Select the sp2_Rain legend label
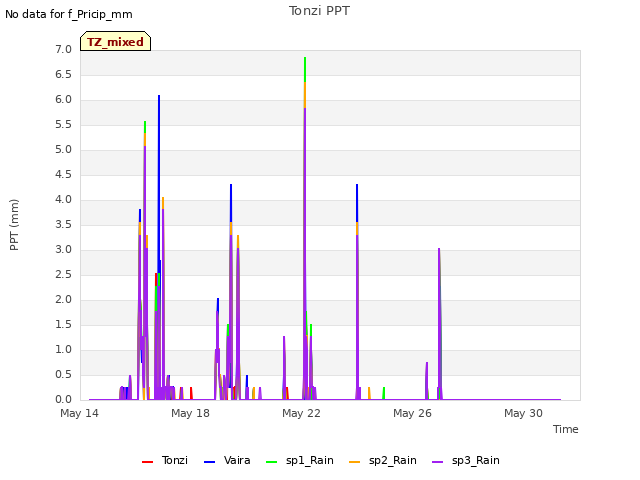The height and width of the screenshot is (480, 640). click(x=393, y=460)
